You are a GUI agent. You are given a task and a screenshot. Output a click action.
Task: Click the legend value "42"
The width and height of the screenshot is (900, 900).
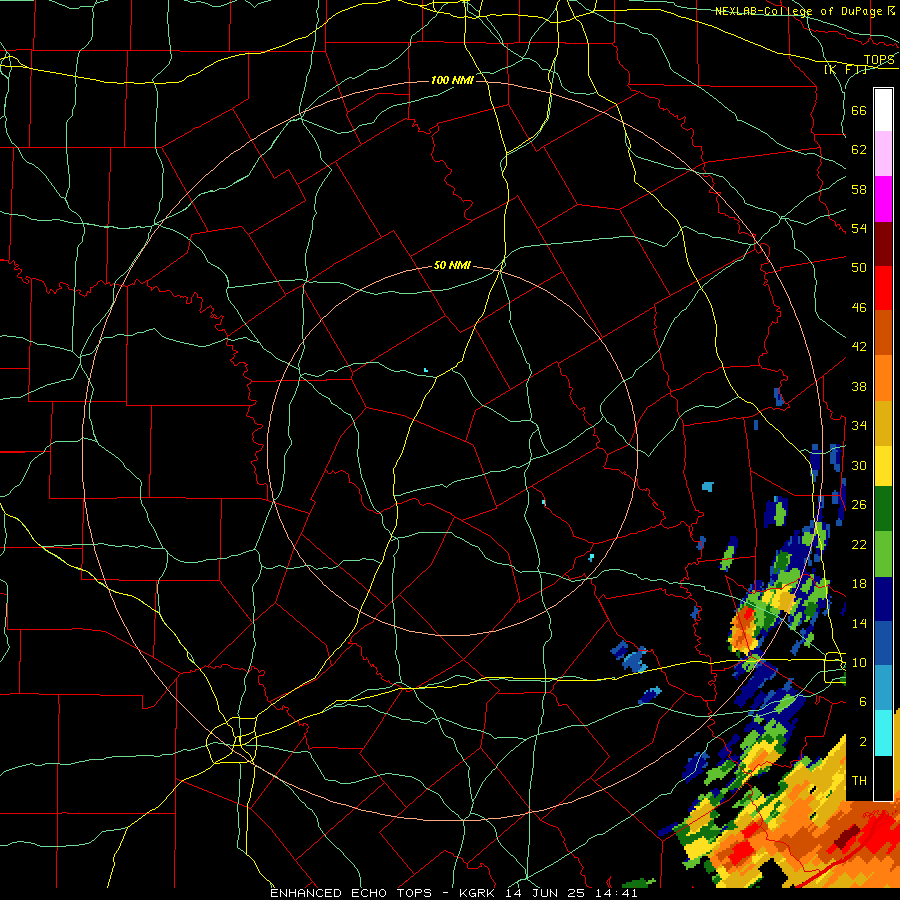tap(859, 347)
